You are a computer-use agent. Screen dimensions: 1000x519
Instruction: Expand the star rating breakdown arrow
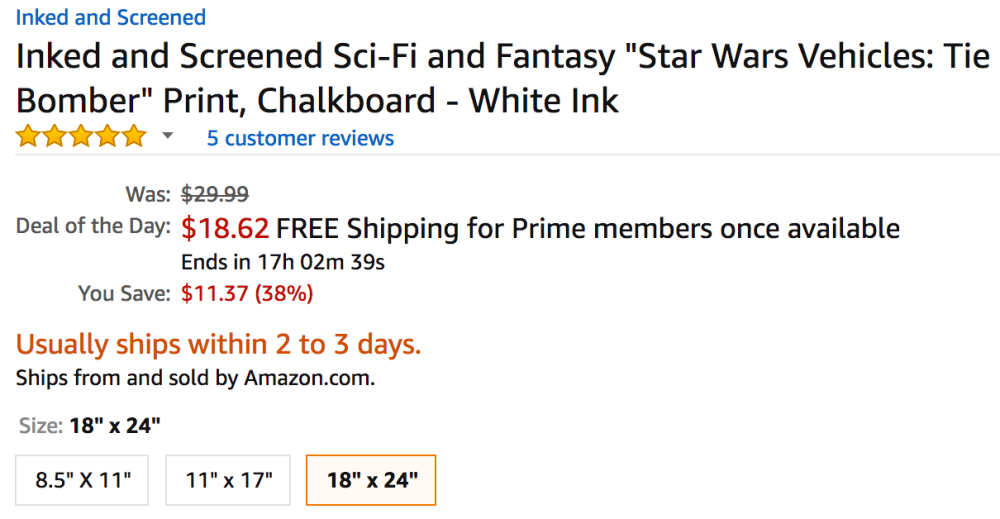[168, 136]
